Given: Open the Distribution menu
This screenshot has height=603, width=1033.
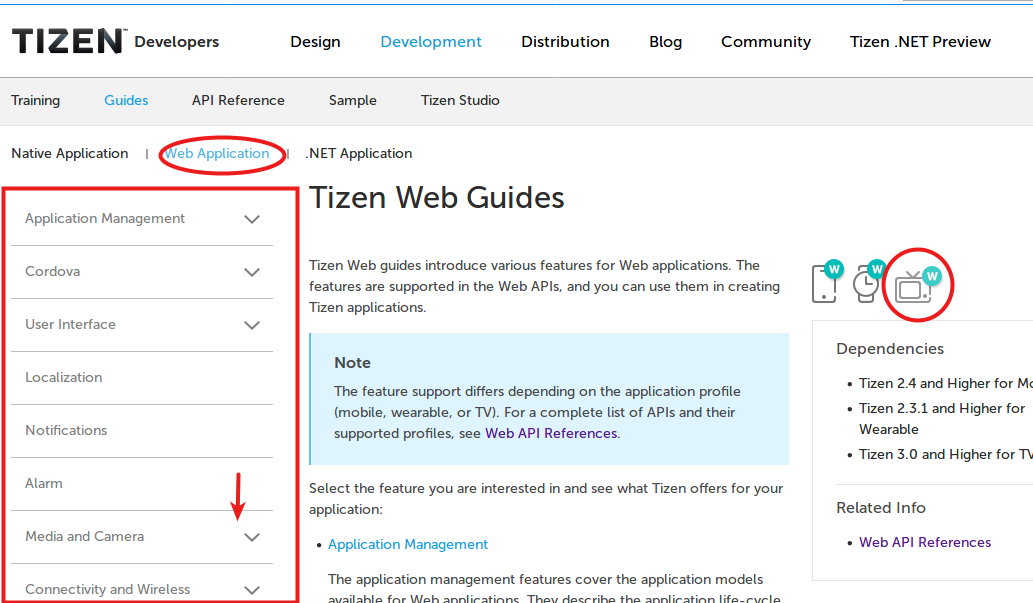Looking at the screenshot, I should click(x=565, y=42).
